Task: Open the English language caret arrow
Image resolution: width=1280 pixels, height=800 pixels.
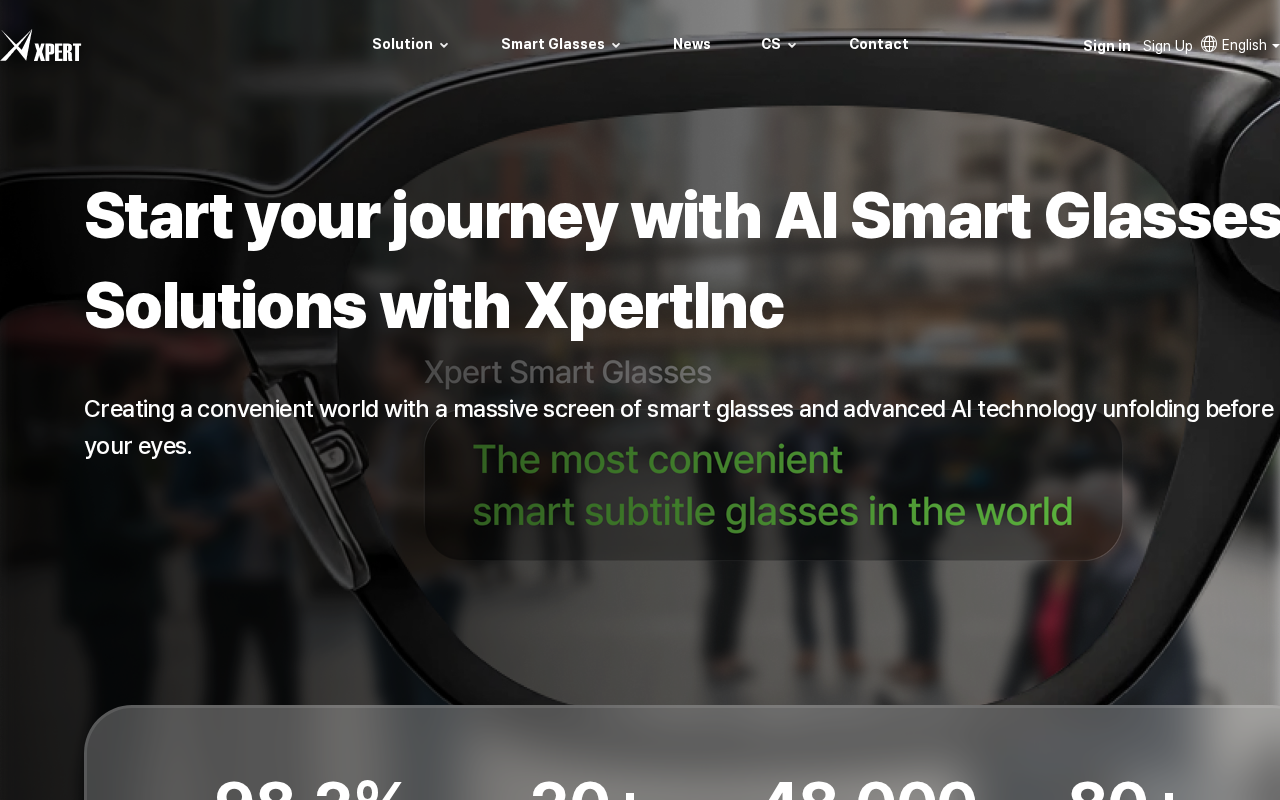Action: pyautogui.click(x=1275, y=46)
